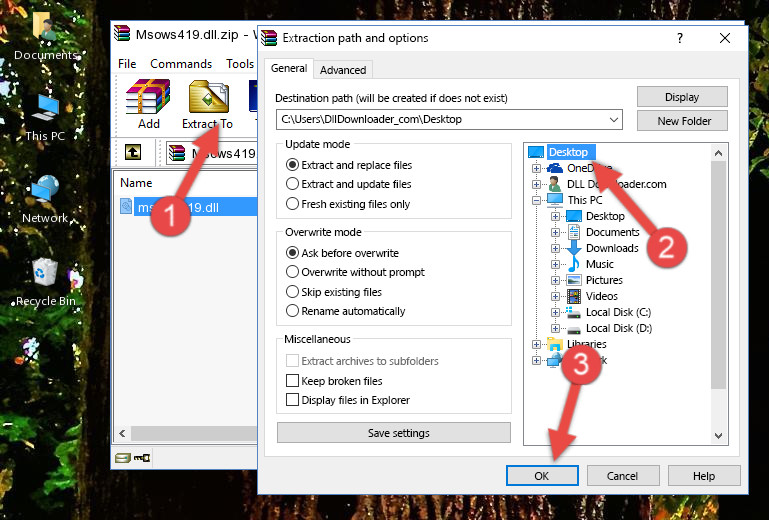Expand the Local Disk (C:) node
This screenshot has width=769, height=520.
point(555,312)
